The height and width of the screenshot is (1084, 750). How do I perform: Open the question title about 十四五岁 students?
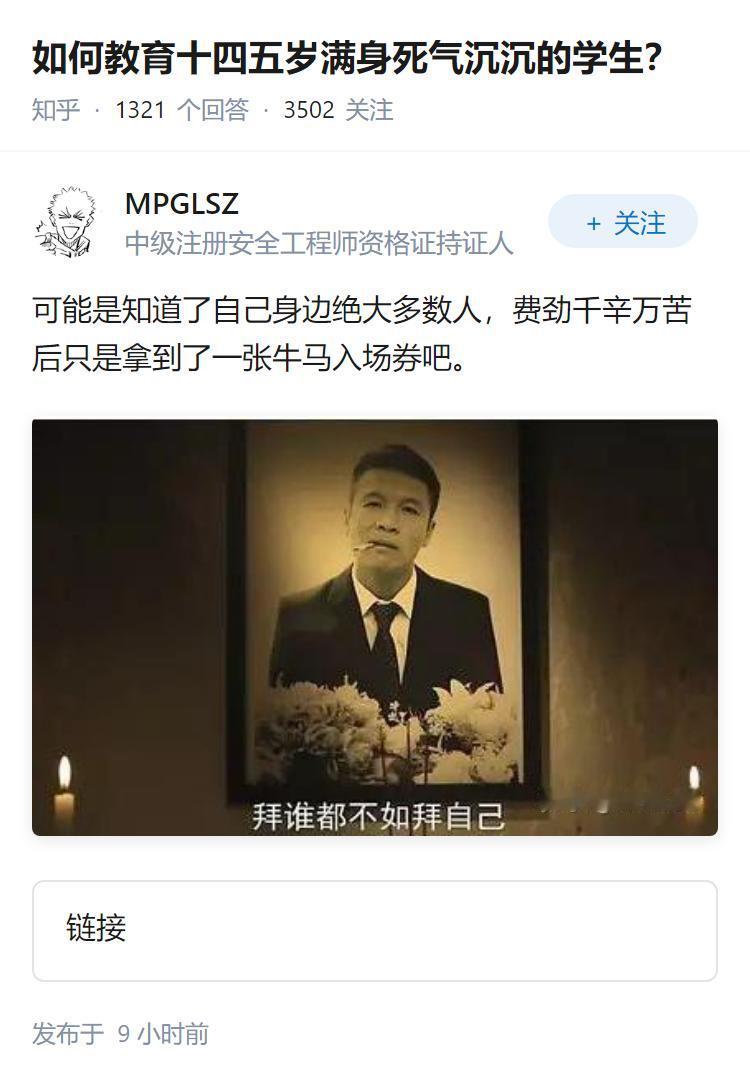coord(347,58)
